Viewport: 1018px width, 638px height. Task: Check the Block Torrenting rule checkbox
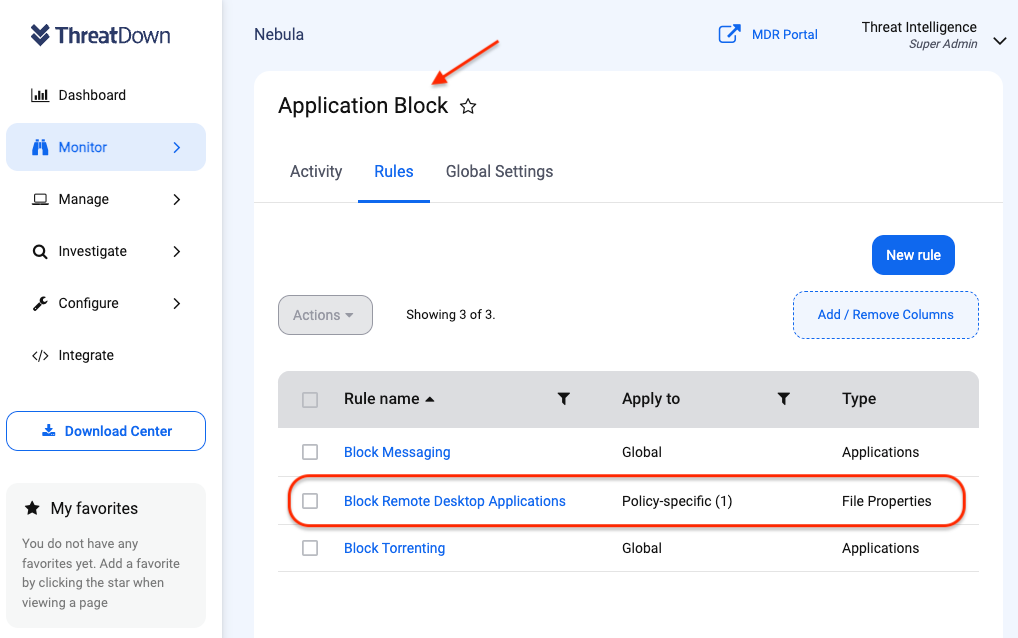point(310,548)
